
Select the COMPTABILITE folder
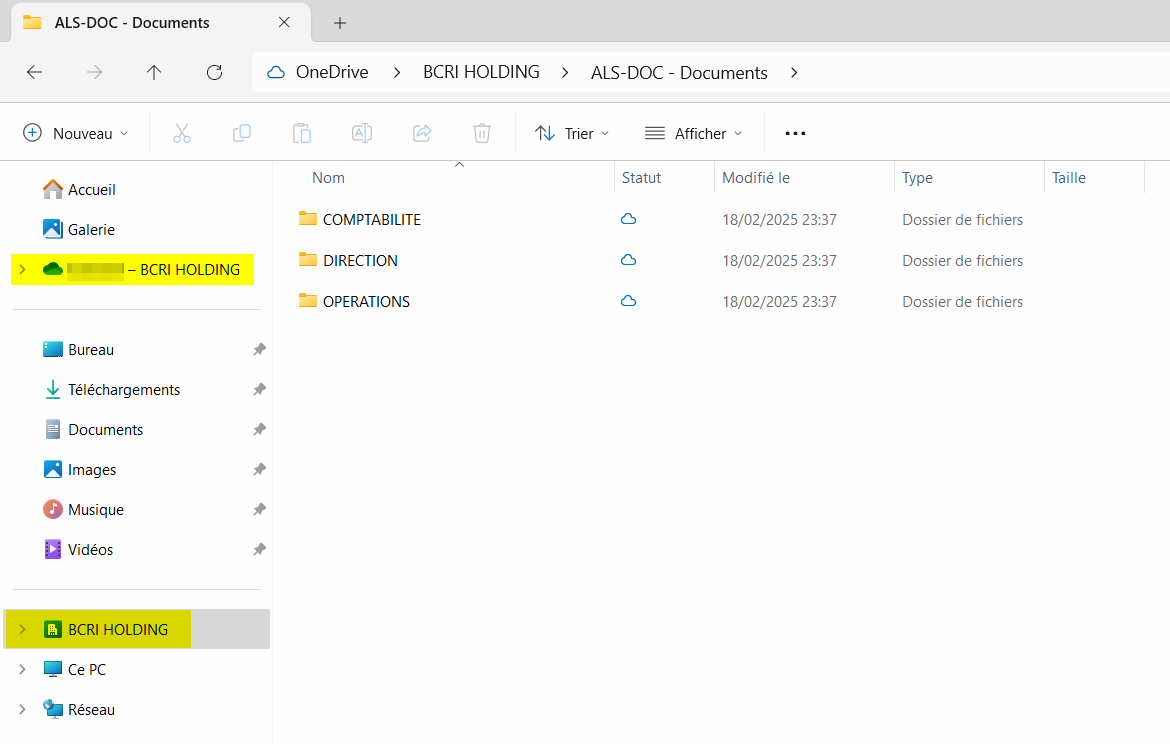(372, 219)
